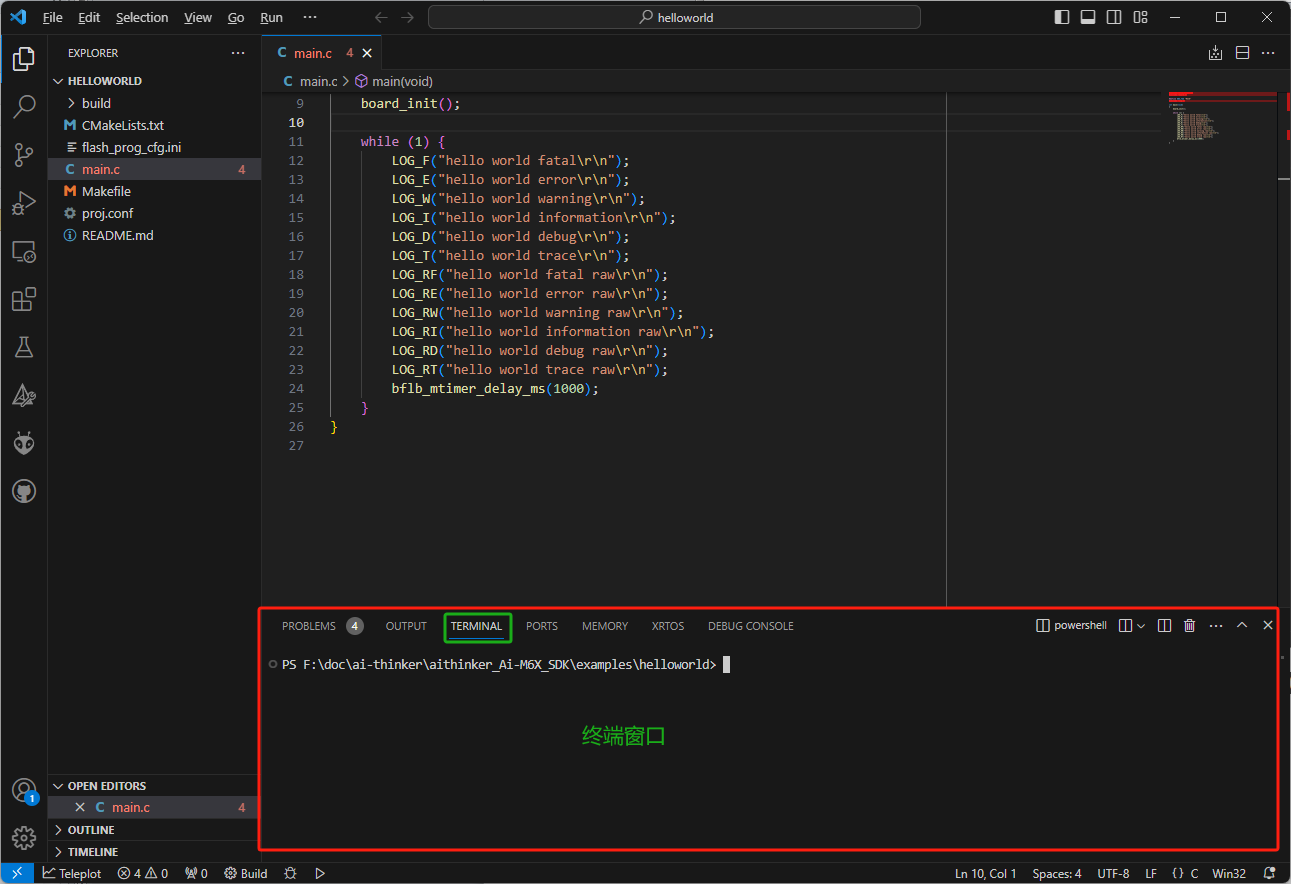
Task: Click the run play icon in status bar
Action: [x=320, y=873]
